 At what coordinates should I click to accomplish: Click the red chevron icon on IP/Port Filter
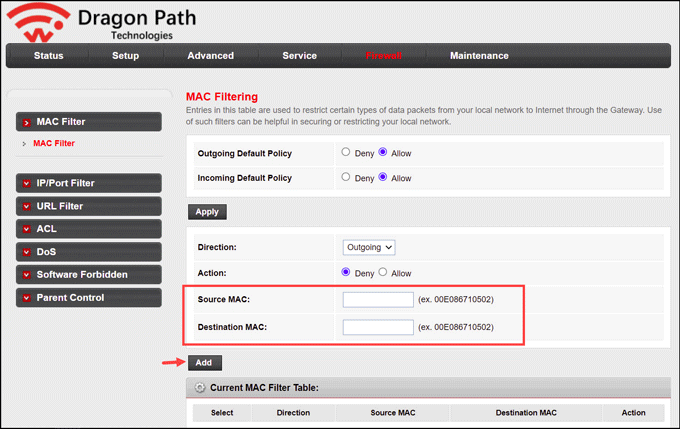click(x=27, y=183)
